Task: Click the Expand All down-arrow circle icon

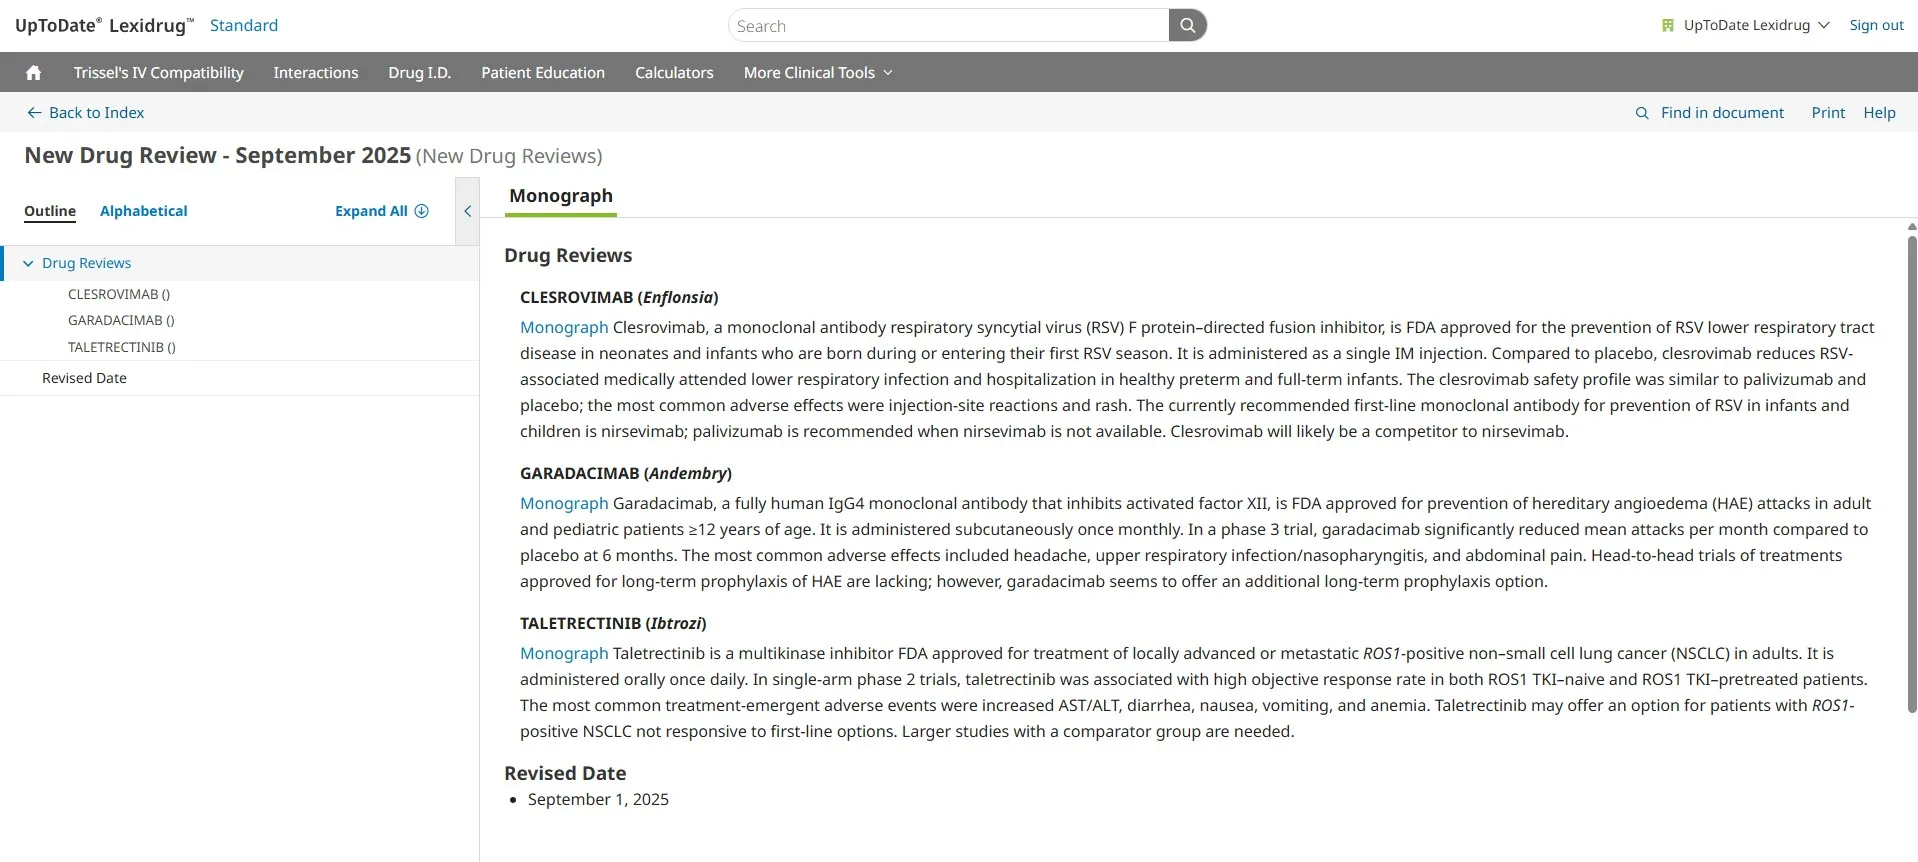Action: (x=422, y=211)
